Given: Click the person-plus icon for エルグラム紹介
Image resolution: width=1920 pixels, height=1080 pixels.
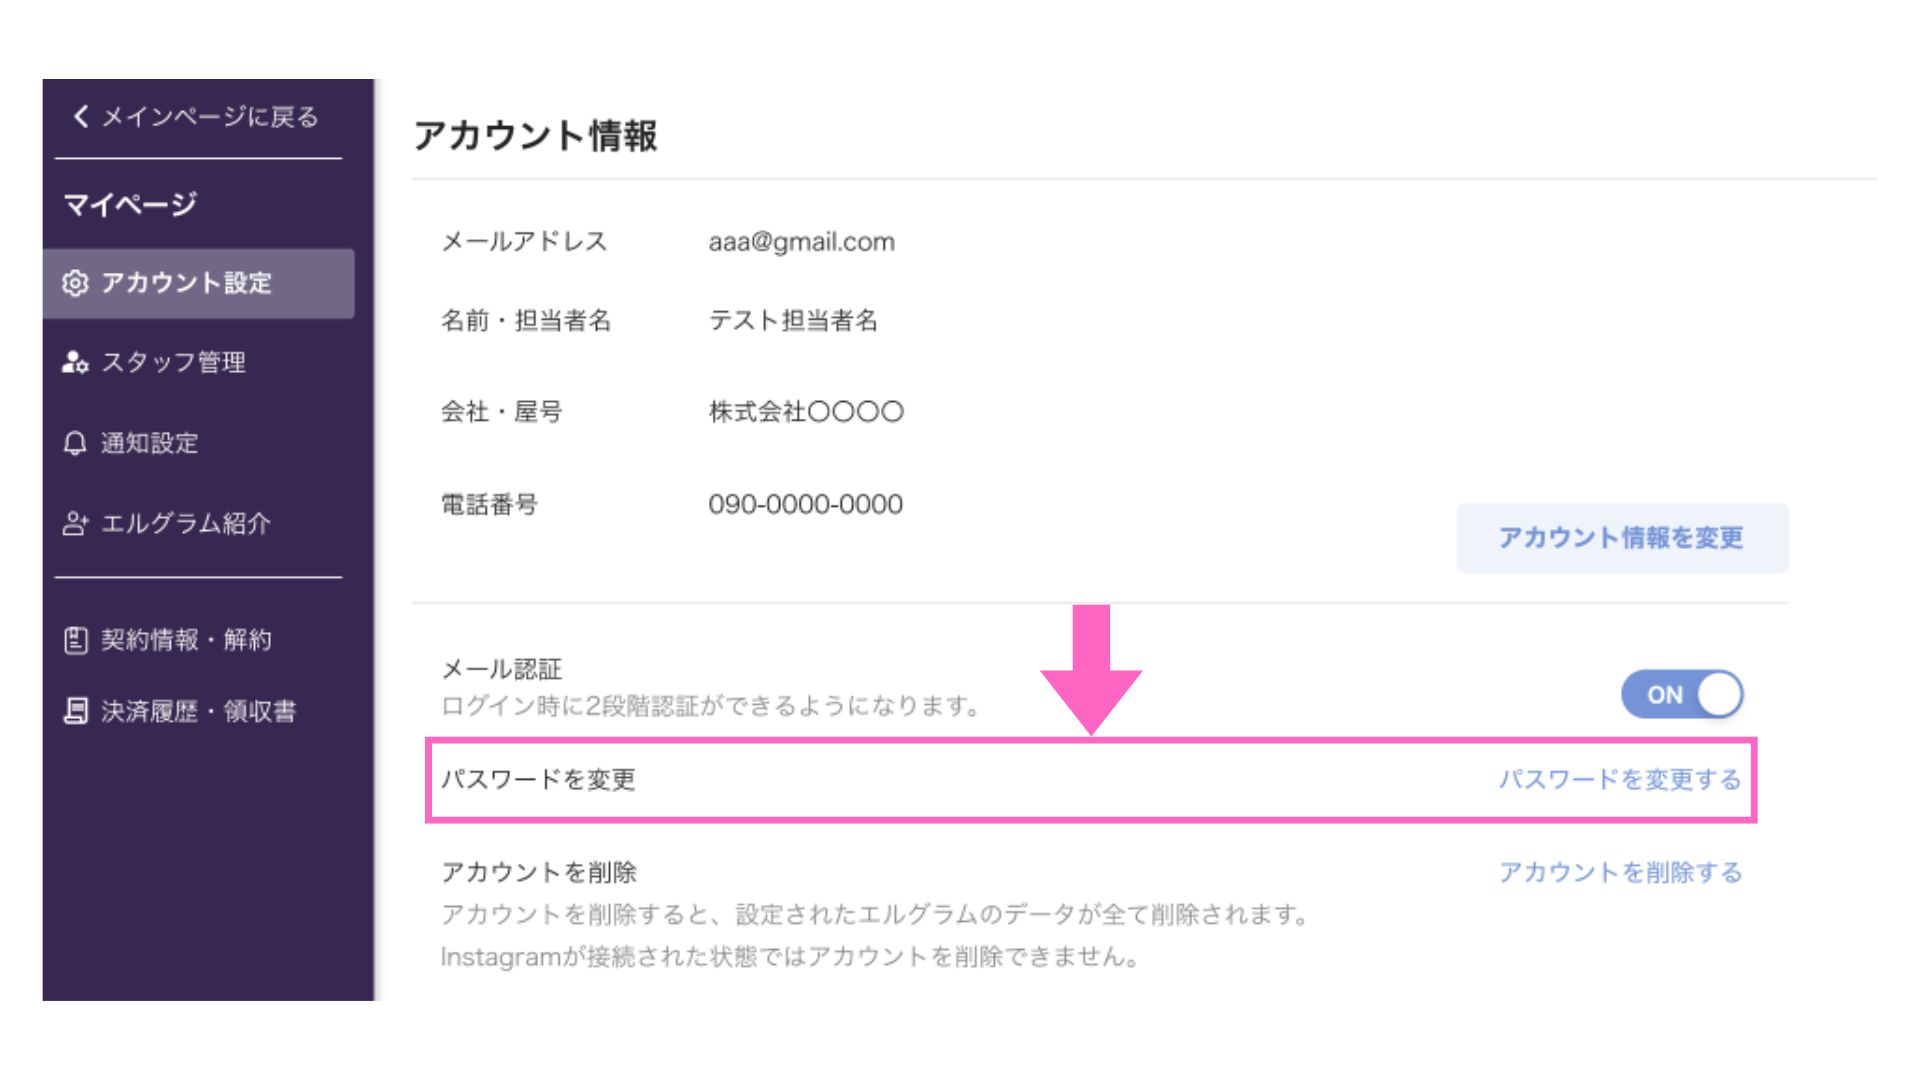Looking at the screenshot, I should tap(75, 523).
